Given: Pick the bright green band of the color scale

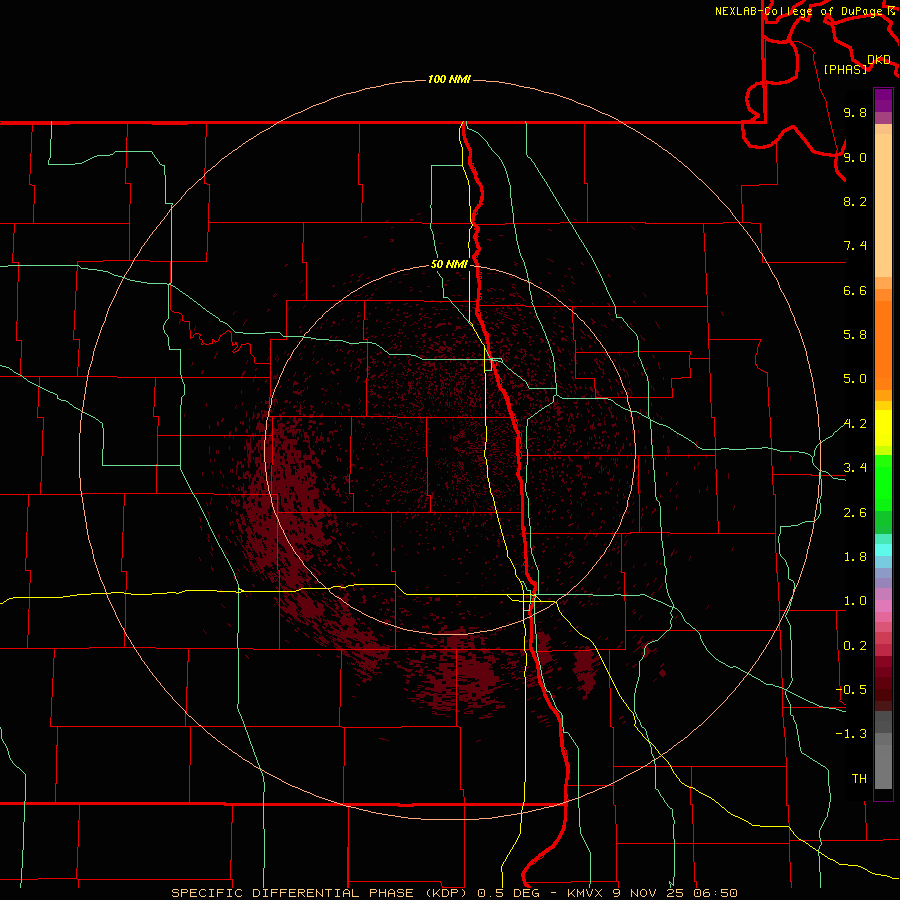Looking at the screenshot, I should coord(883,483).
